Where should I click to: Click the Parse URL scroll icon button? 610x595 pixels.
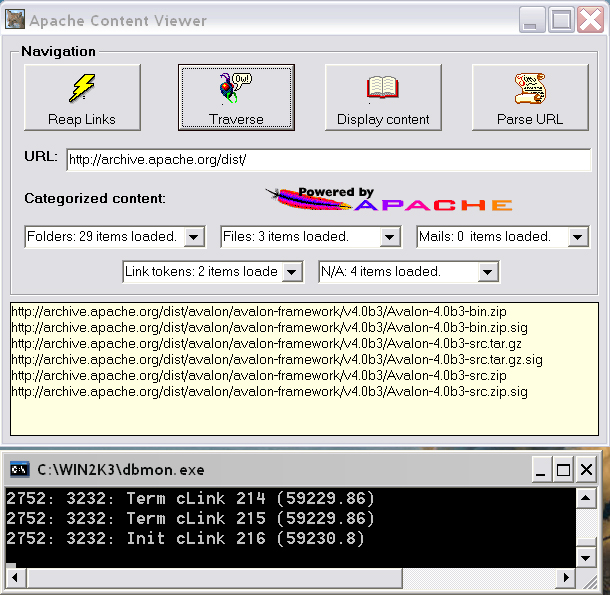[x=530, y=98]
